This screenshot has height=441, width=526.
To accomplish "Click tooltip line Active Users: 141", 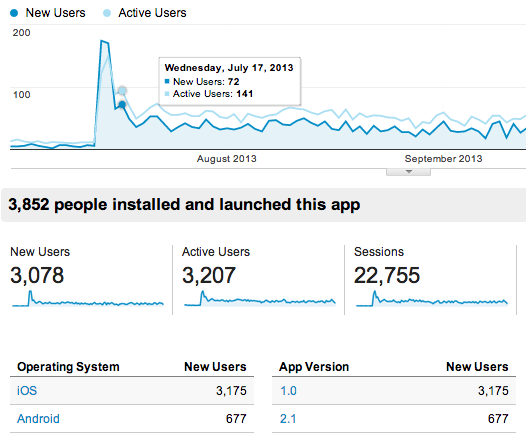I will pos(209,94).
